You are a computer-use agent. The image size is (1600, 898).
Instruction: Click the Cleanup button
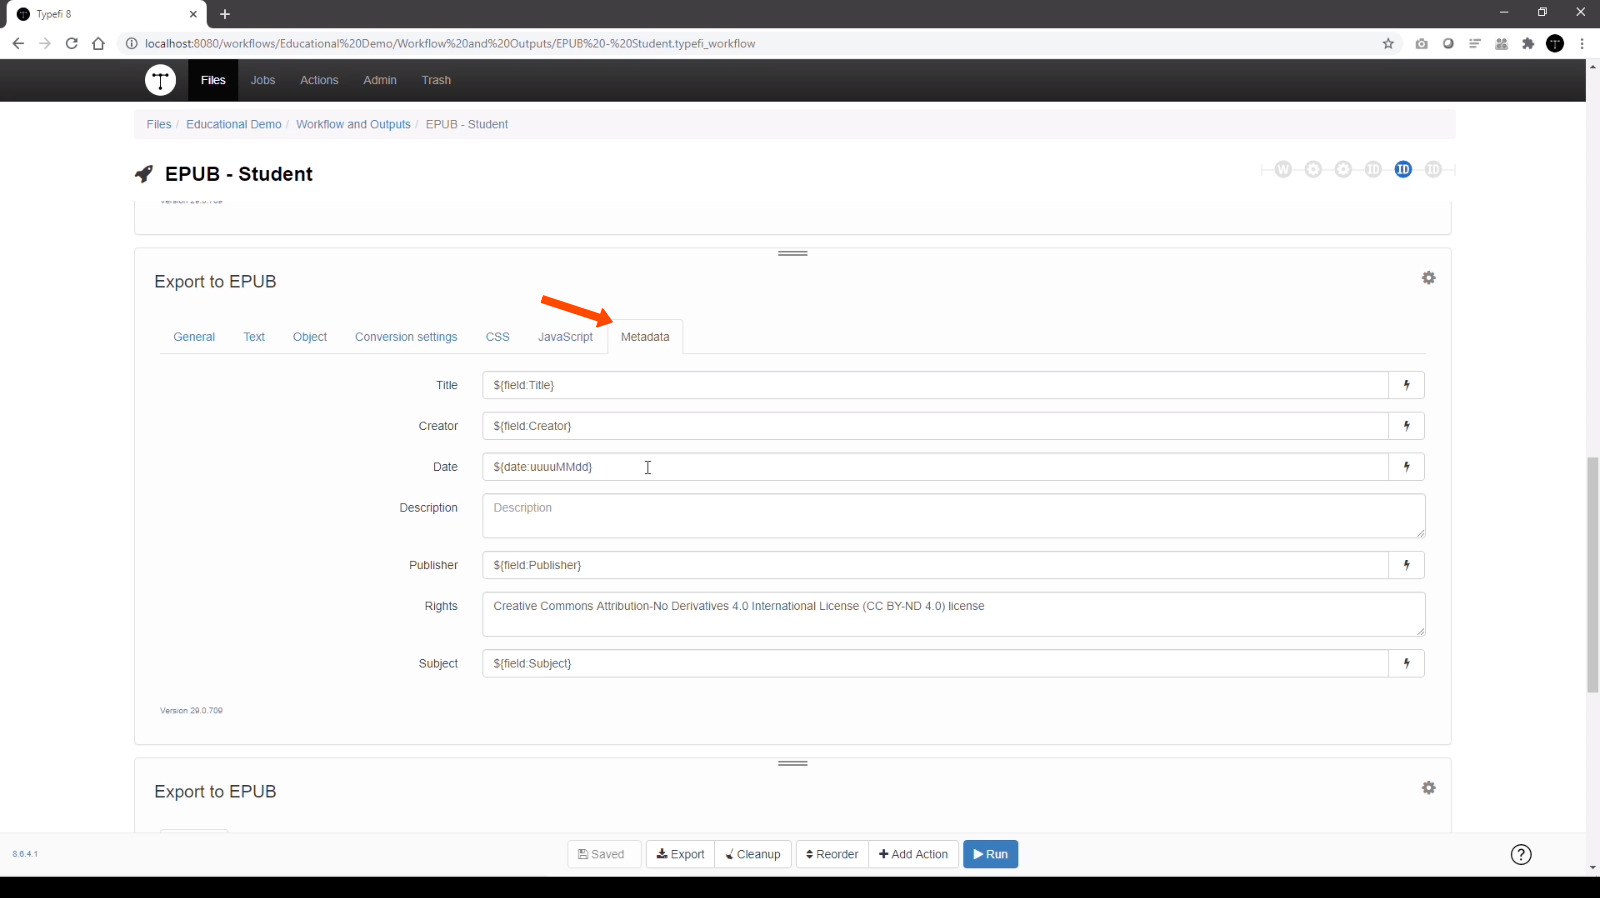coord(753,854)
